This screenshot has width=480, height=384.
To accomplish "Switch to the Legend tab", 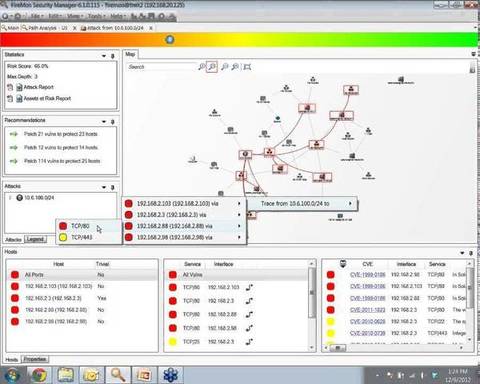I will (35, 239).
